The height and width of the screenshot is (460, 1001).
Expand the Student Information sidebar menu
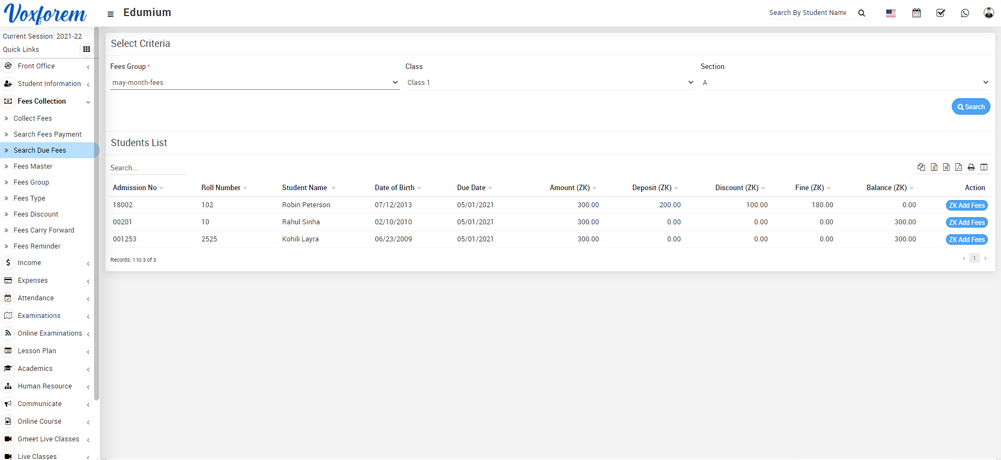[48, 84]
